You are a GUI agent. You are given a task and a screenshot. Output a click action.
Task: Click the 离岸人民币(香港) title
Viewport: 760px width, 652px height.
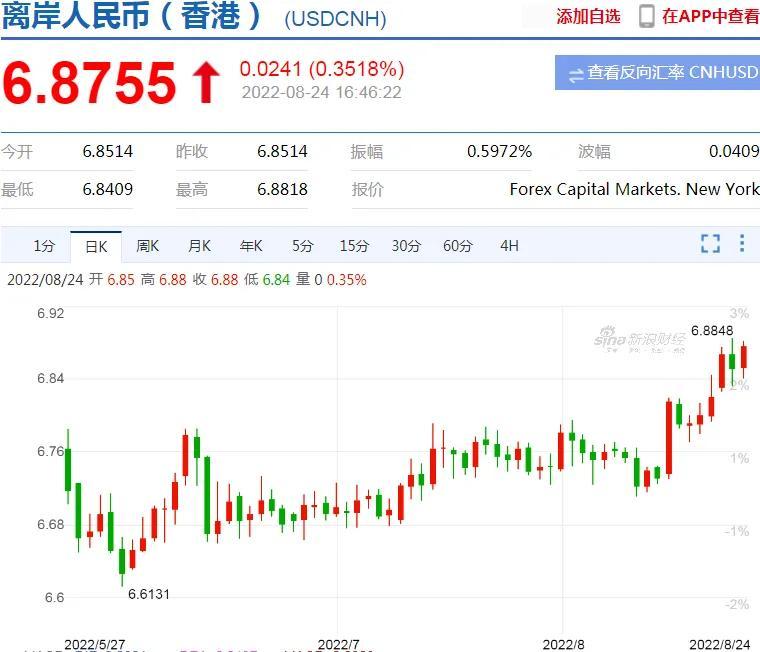pos(131,16)
